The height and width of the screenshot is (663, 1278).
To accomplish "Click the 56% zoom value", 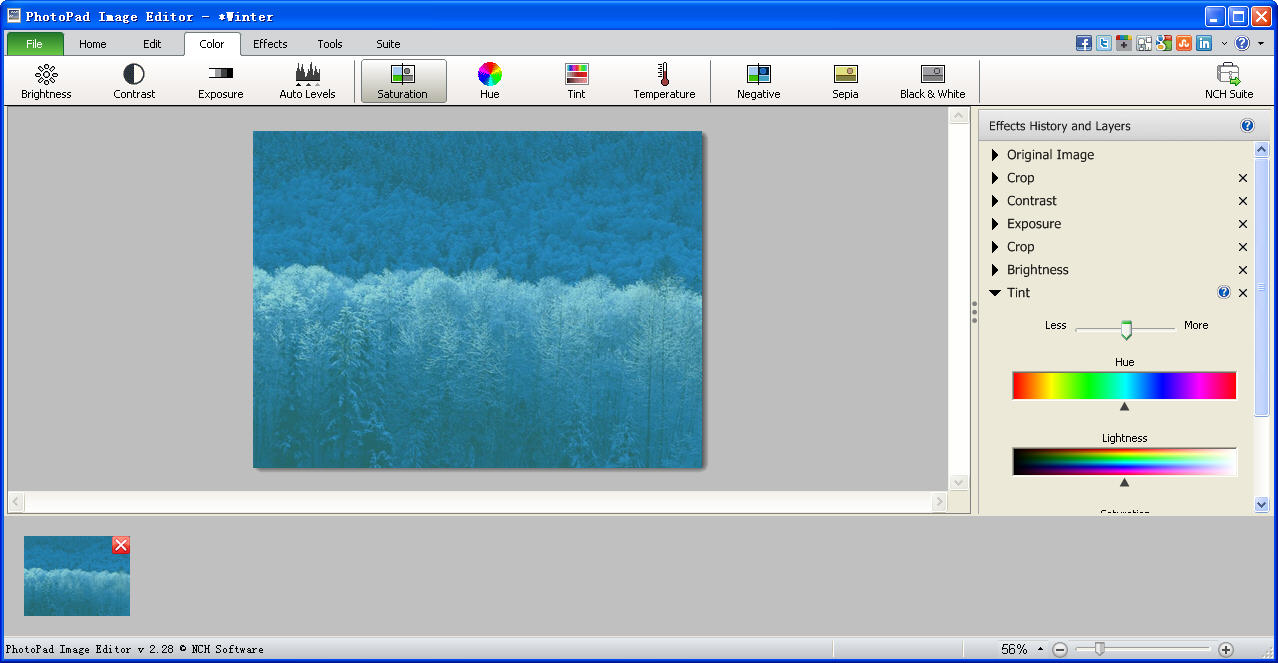I will [x=1014, y=649].
